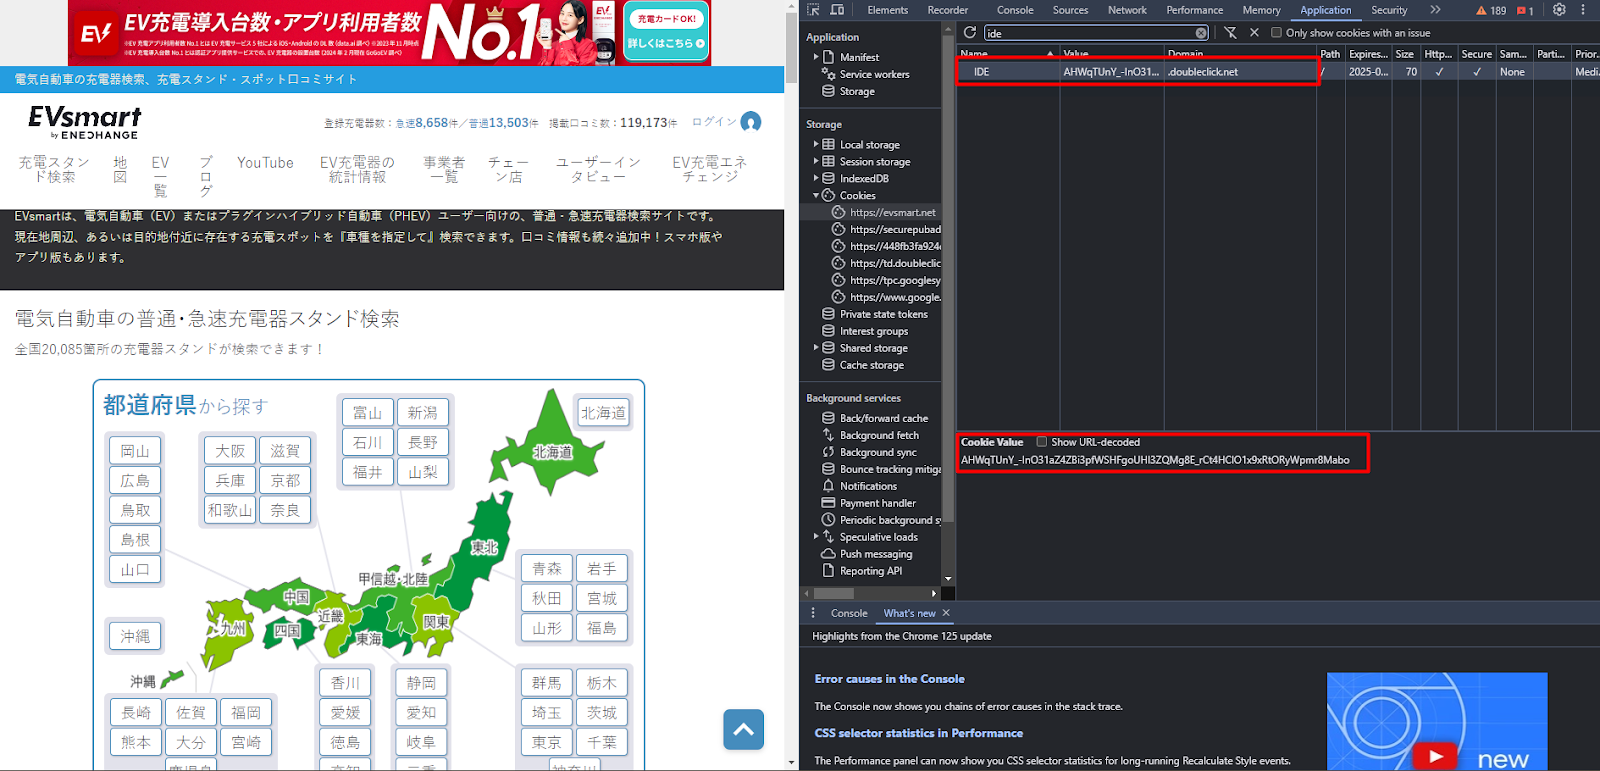Click the refresh cookies icon
The width and height of the screenshot is (1600, 771).
point(969,33)
